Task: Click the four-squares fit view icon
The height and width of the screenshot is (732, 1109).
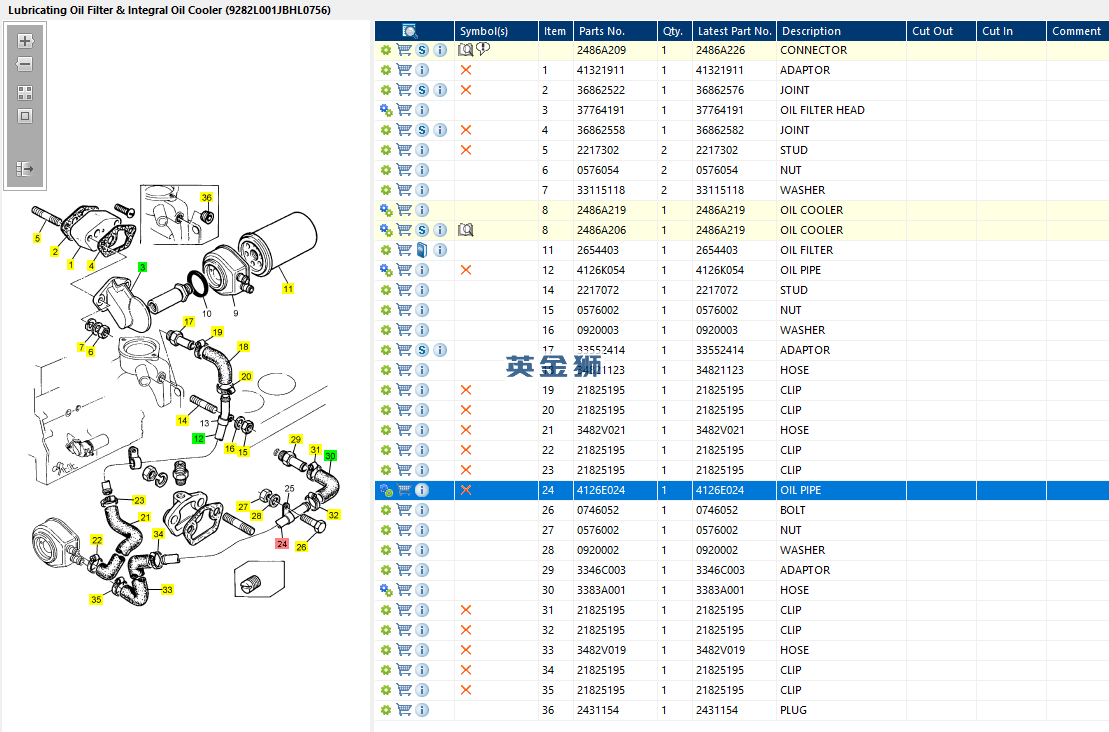Action: tap(25, 93)
